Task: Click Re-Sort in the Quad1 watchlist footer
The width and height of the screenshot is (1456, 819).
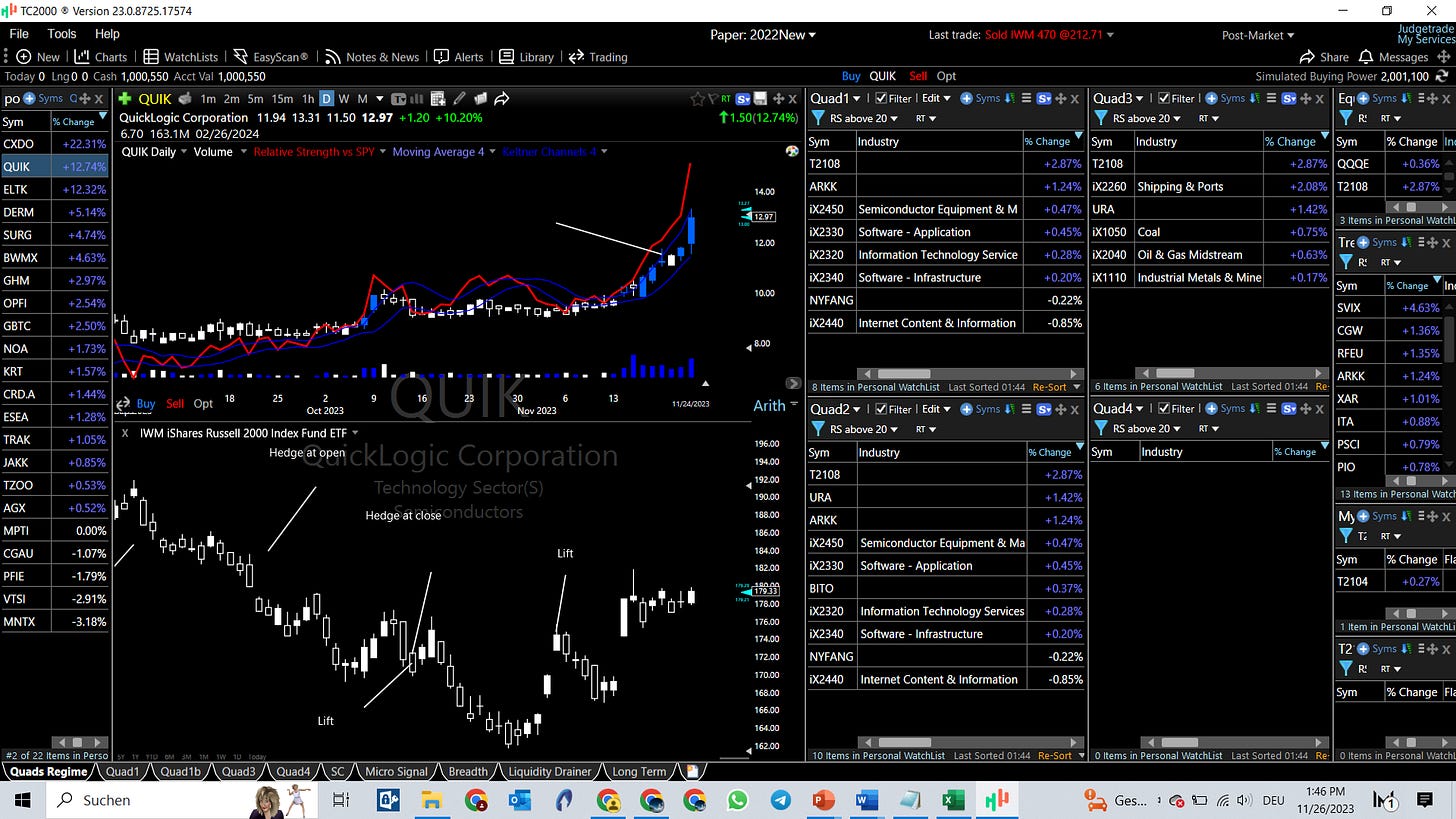Action: point(1049,386)
